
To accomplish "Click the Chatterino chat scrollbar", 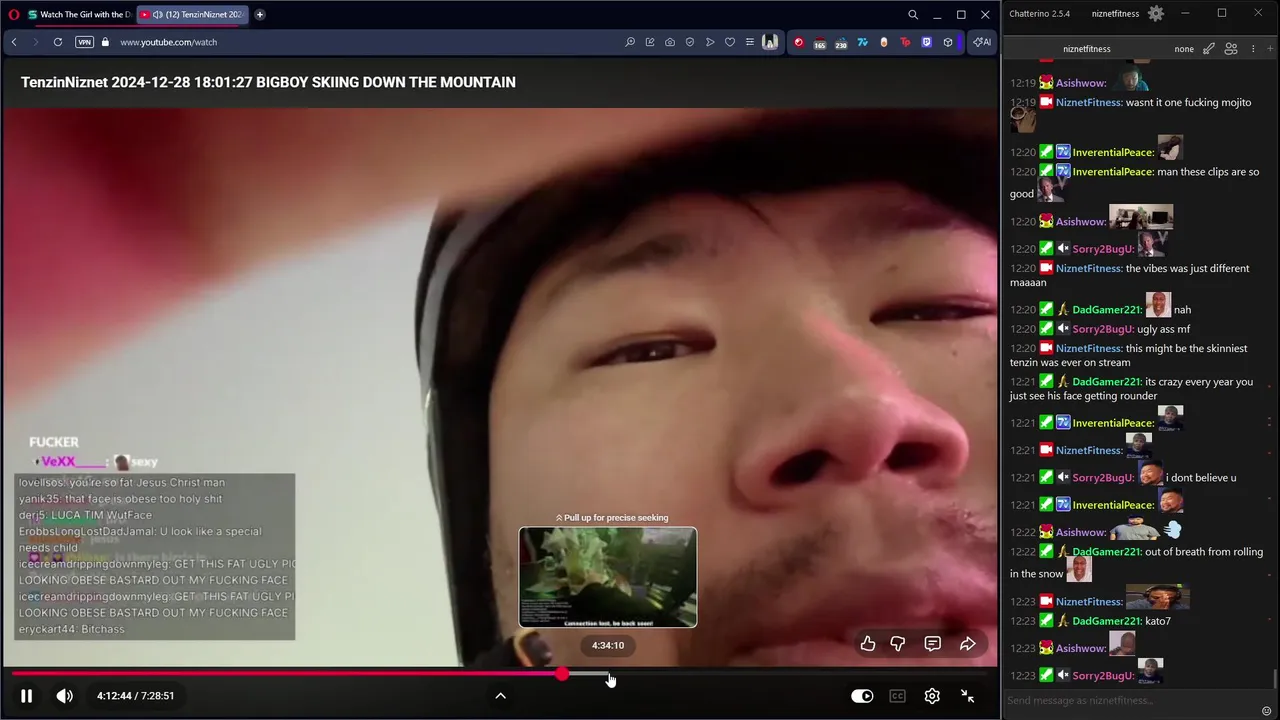I will (1275, 678).
